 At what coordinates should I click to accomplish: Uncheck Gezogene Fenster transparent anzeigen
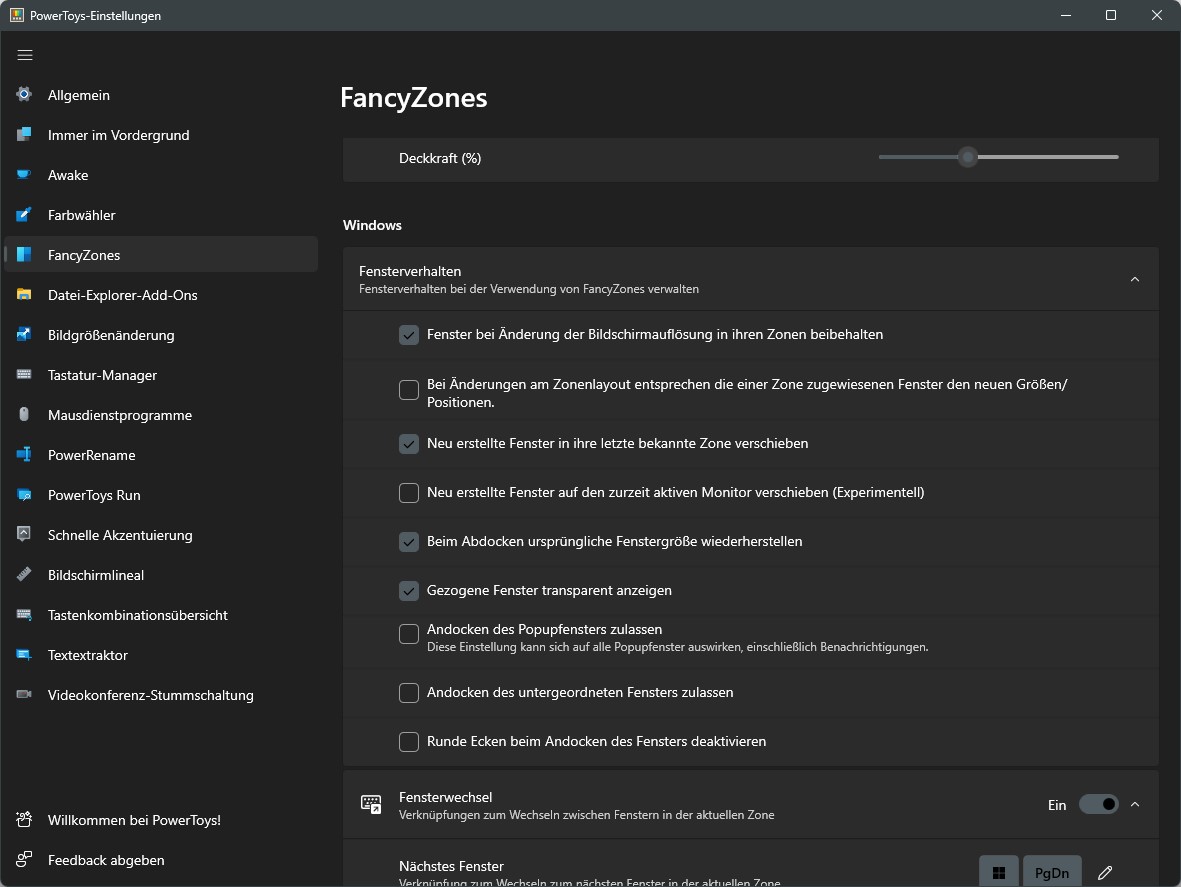click(409, 591)
